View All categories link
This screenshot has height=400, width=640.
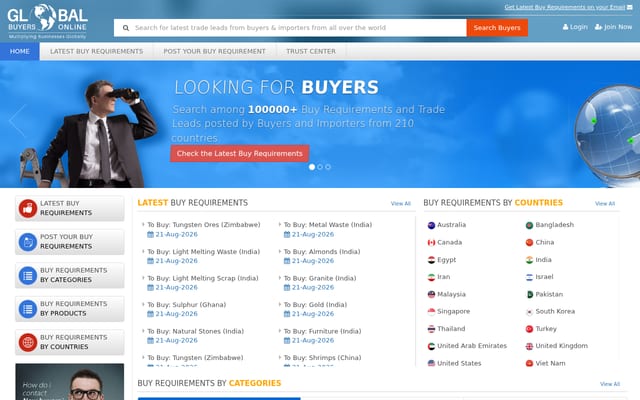point(610,384)
